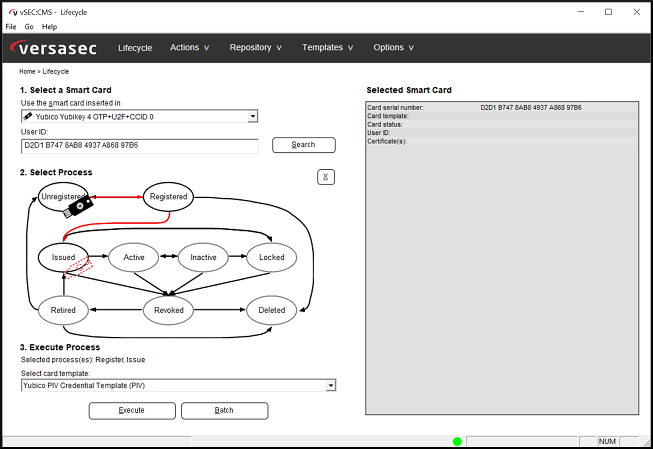The height and width of the screenshot is (449, 653).
Task: Choose the Inactive state in diagram
Action: (203, 257)
